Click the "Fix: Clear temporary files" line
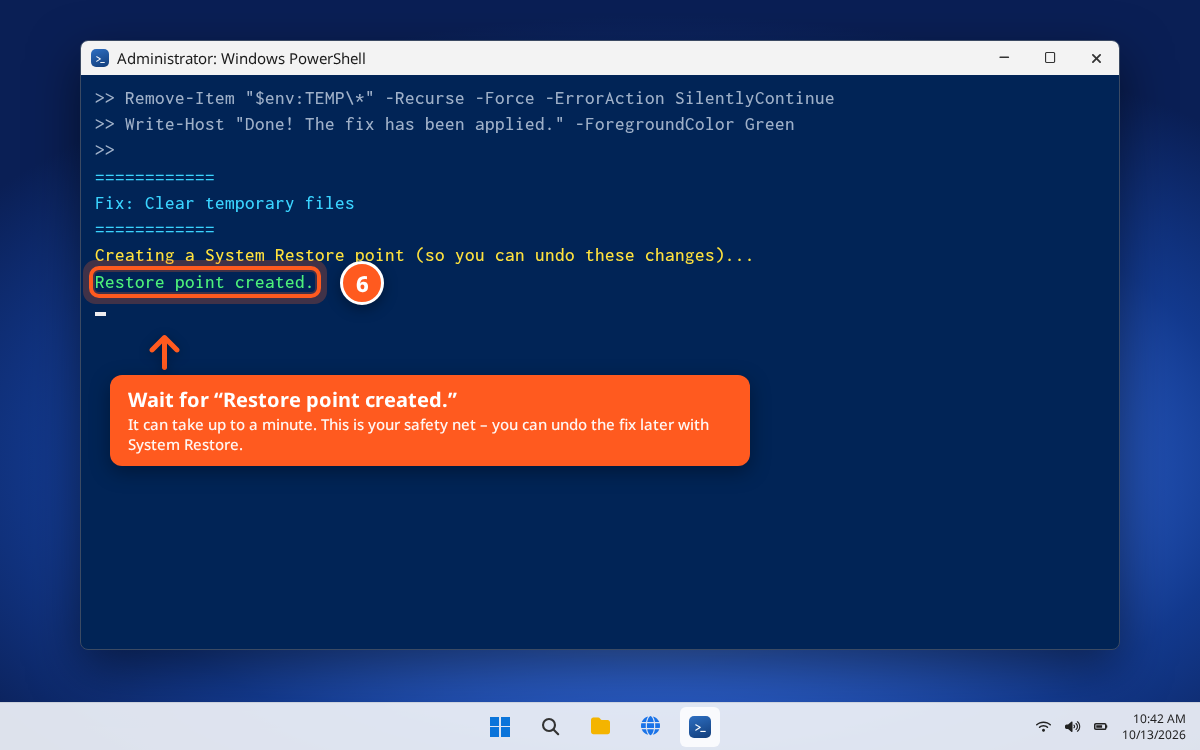 click(x=225, y=203)
